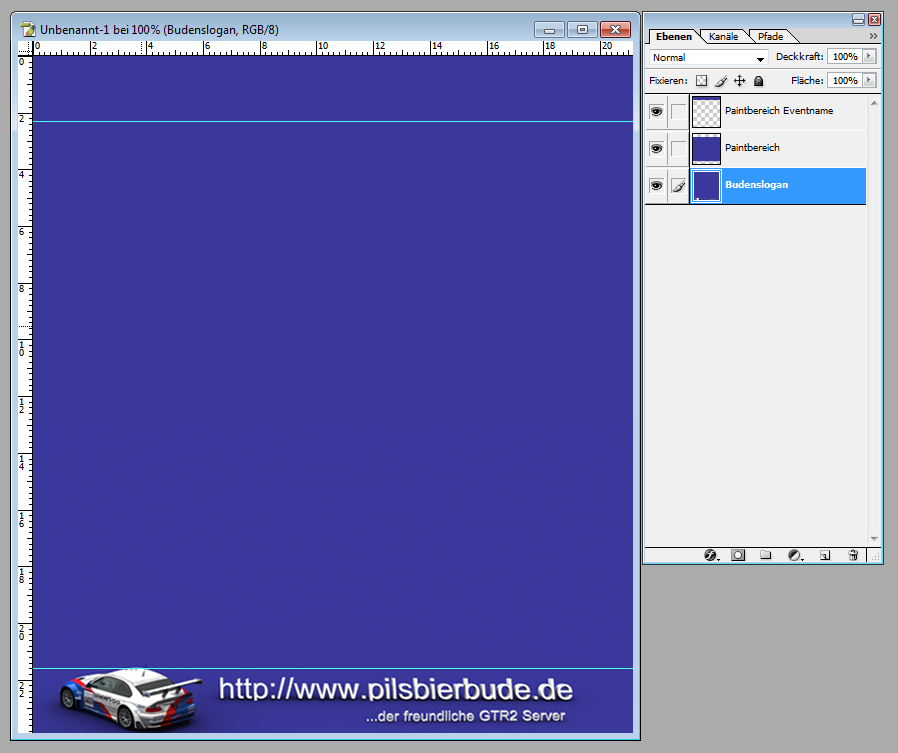This screenshot has height=753, width=898.
Task: Switch to the Kanäle tab
Action: tap(723, 37)
